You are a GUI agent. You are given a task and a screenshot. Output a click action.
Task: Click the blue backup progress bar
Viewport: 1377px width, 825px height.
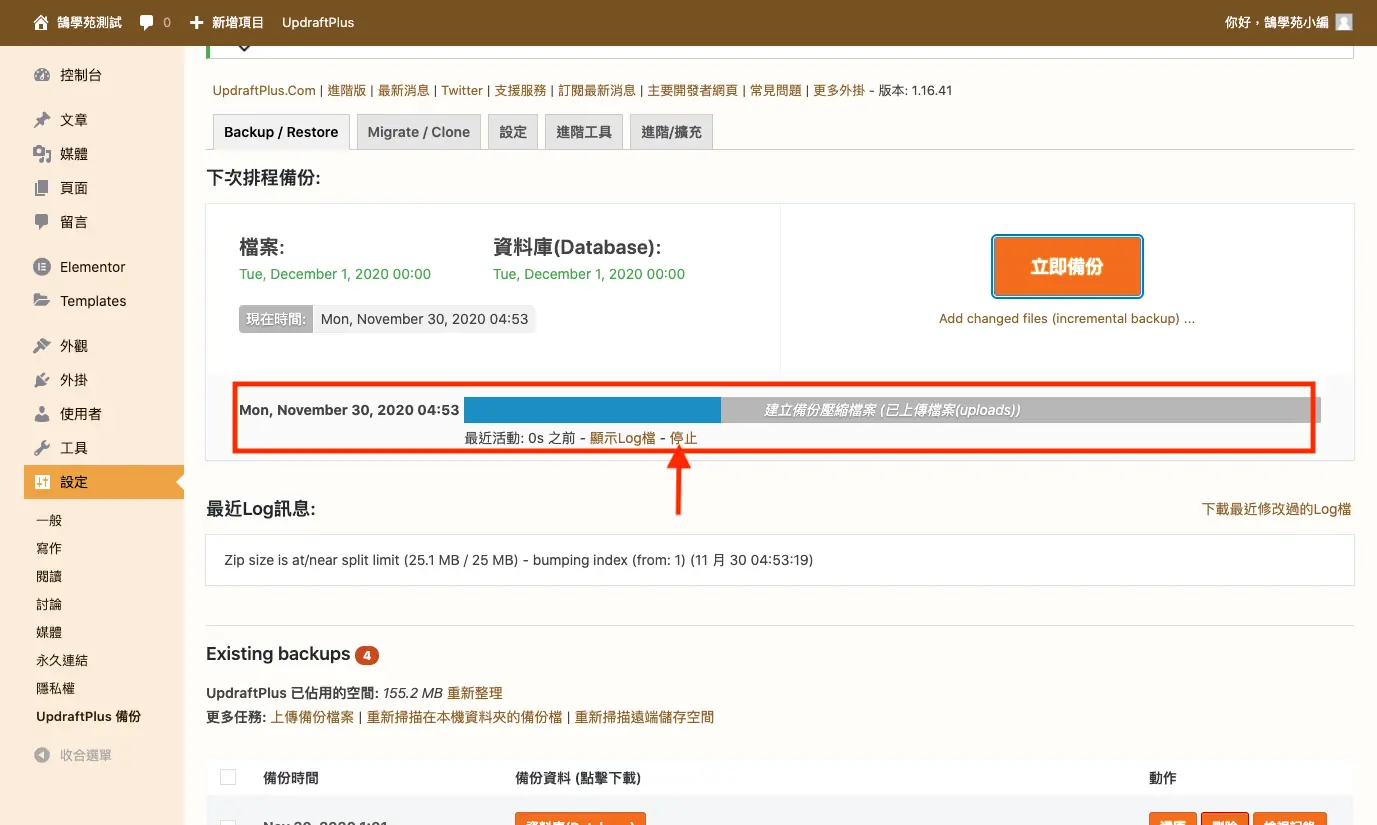click(x=592, y=410)
